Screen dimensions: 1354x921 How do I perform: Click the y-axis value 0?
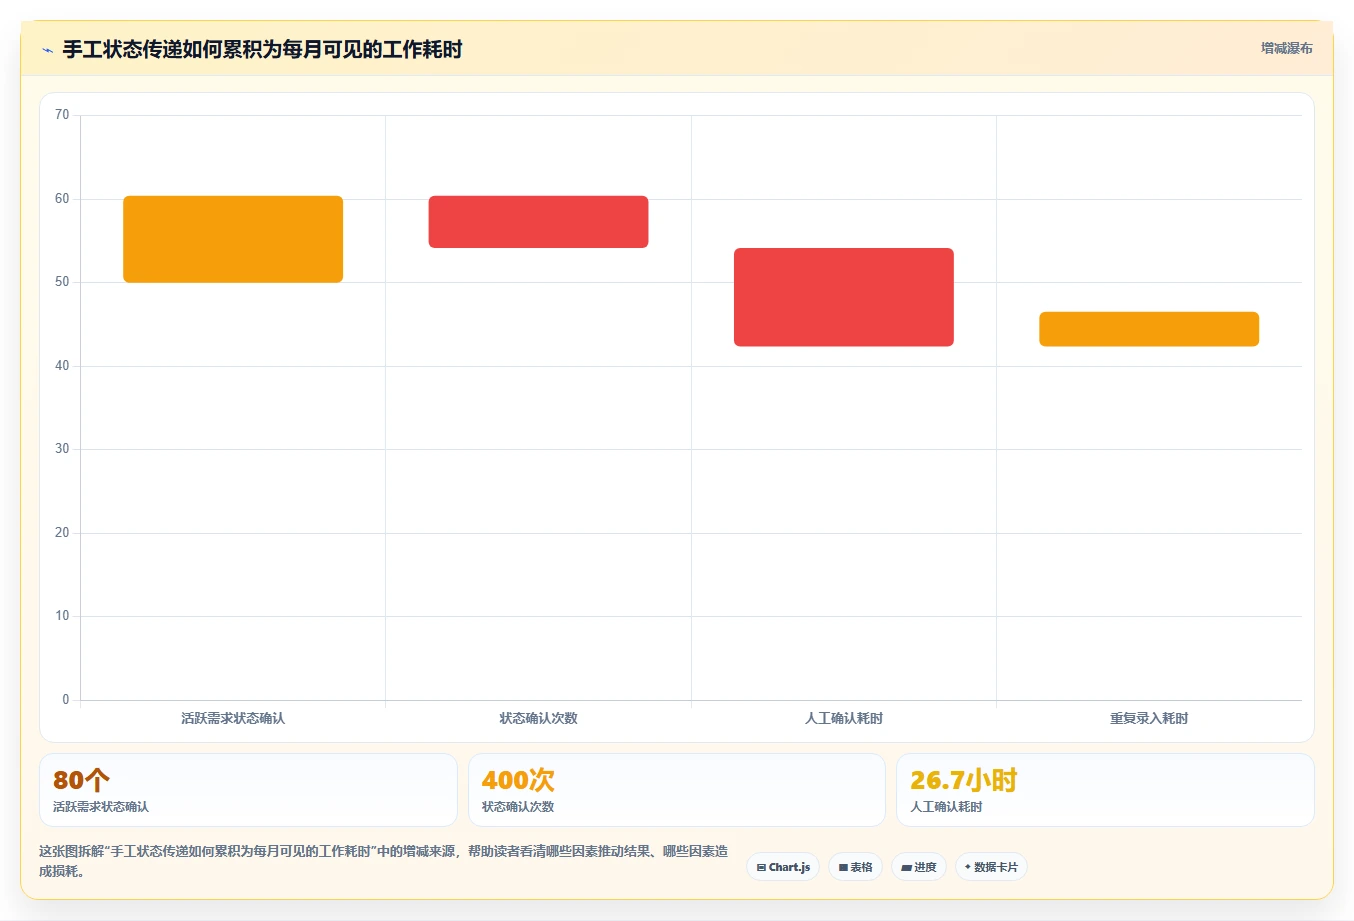click(x=66, y=700)
